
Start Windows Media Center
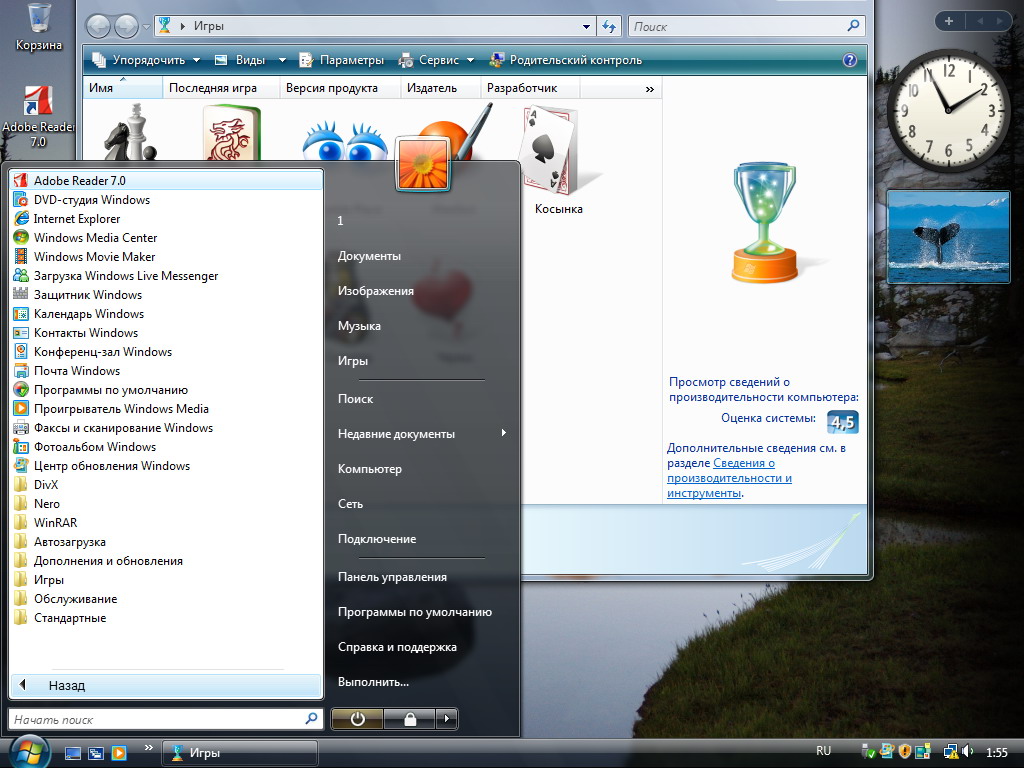(166, 238)
